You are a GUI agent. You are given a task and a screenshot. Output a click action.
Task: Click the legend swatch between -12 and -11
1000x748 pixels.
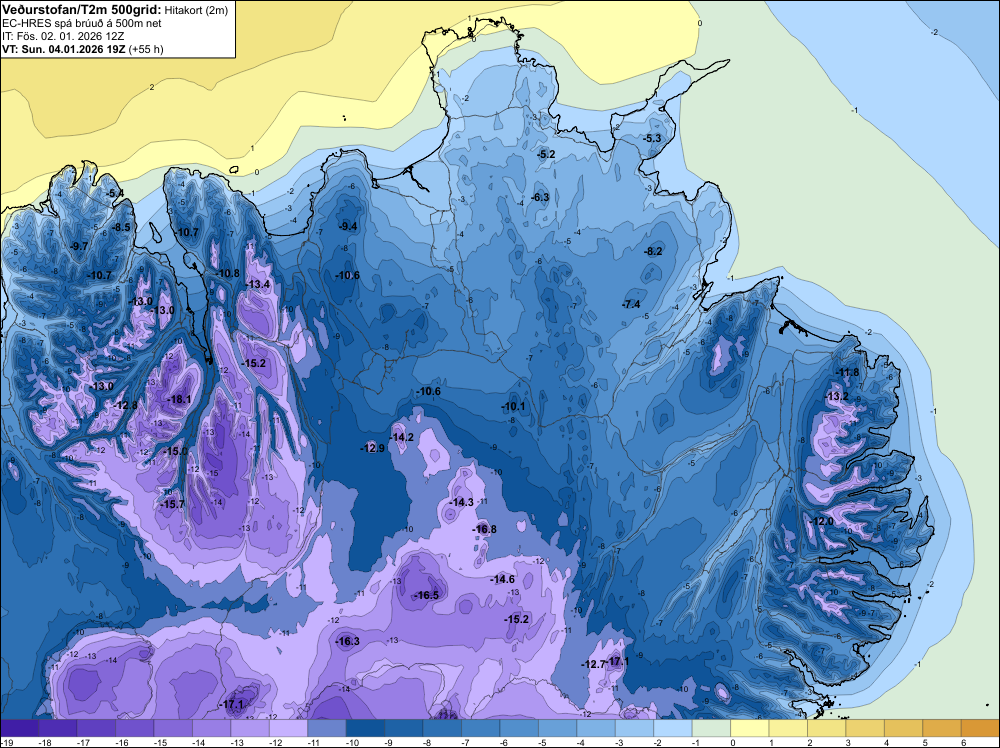coord(288,728)
